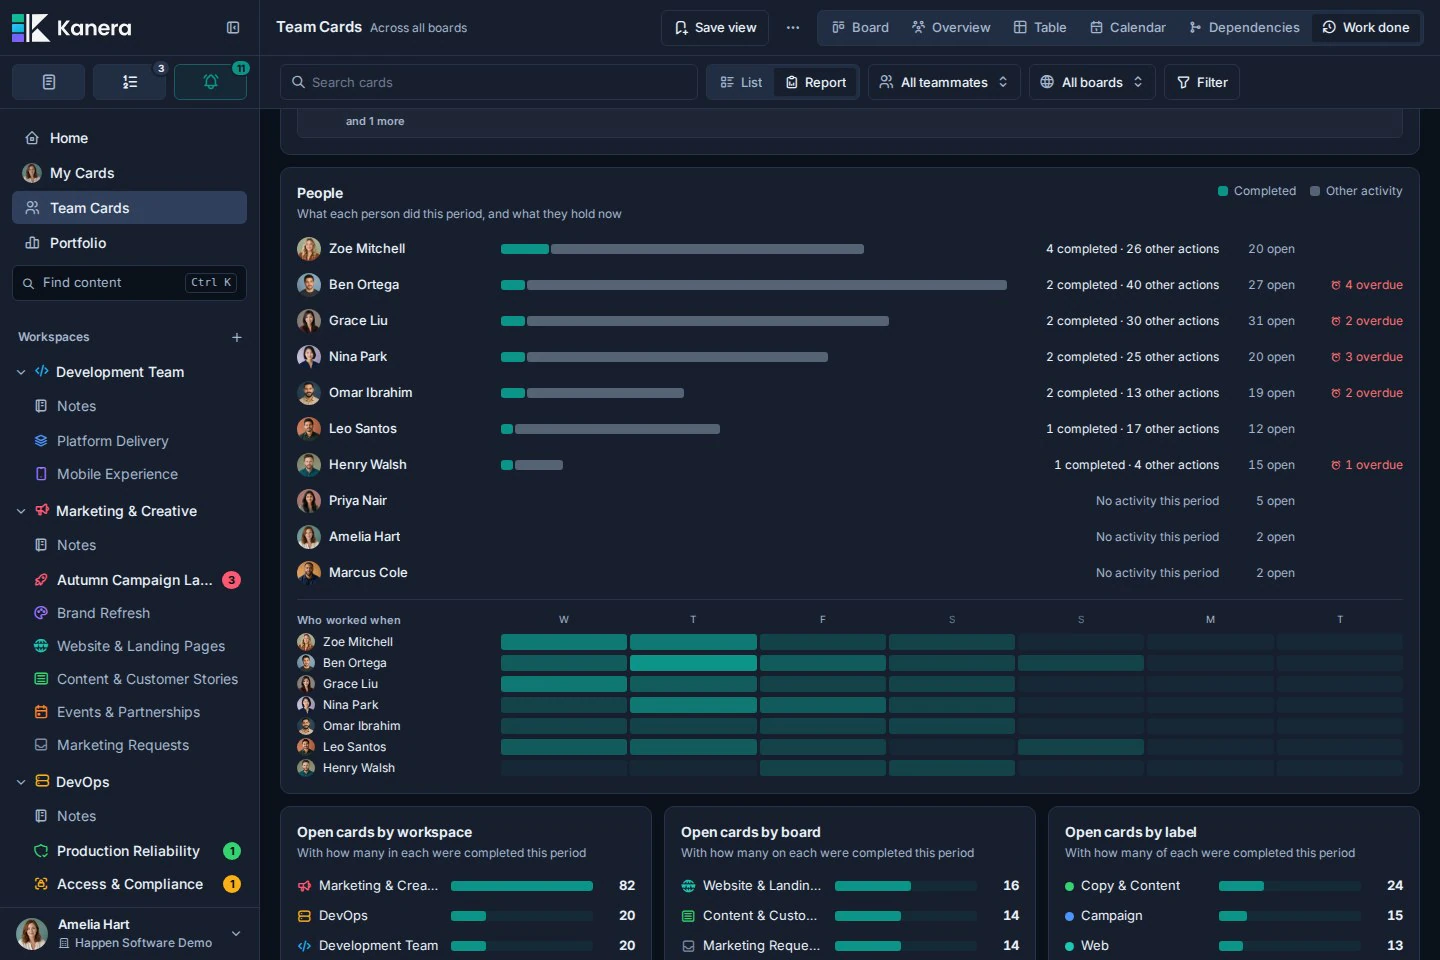Collapse the Development Team workspace
The height and width of the screenshot is (960, 1440).
coord(21,372)
